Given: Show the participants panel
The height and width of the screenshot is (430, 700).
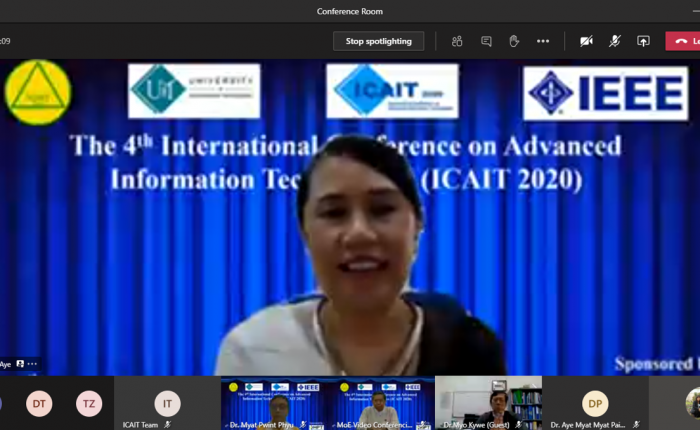Looking at the screenshot, I should tap(457, 41).
